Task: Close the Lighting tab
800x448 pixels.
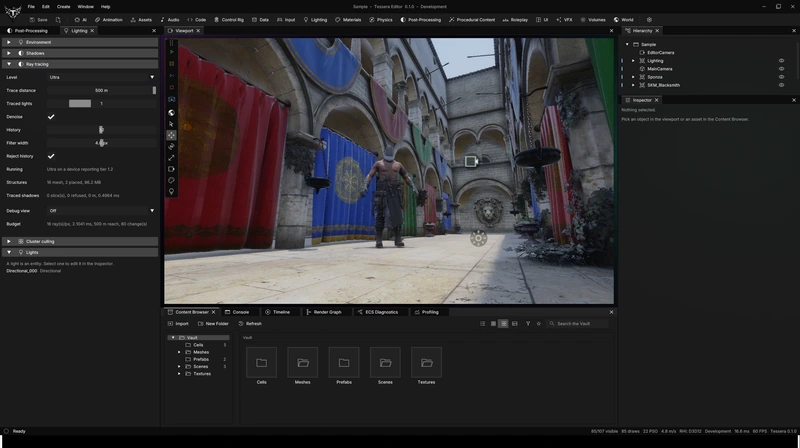Action: coord(92,31)
